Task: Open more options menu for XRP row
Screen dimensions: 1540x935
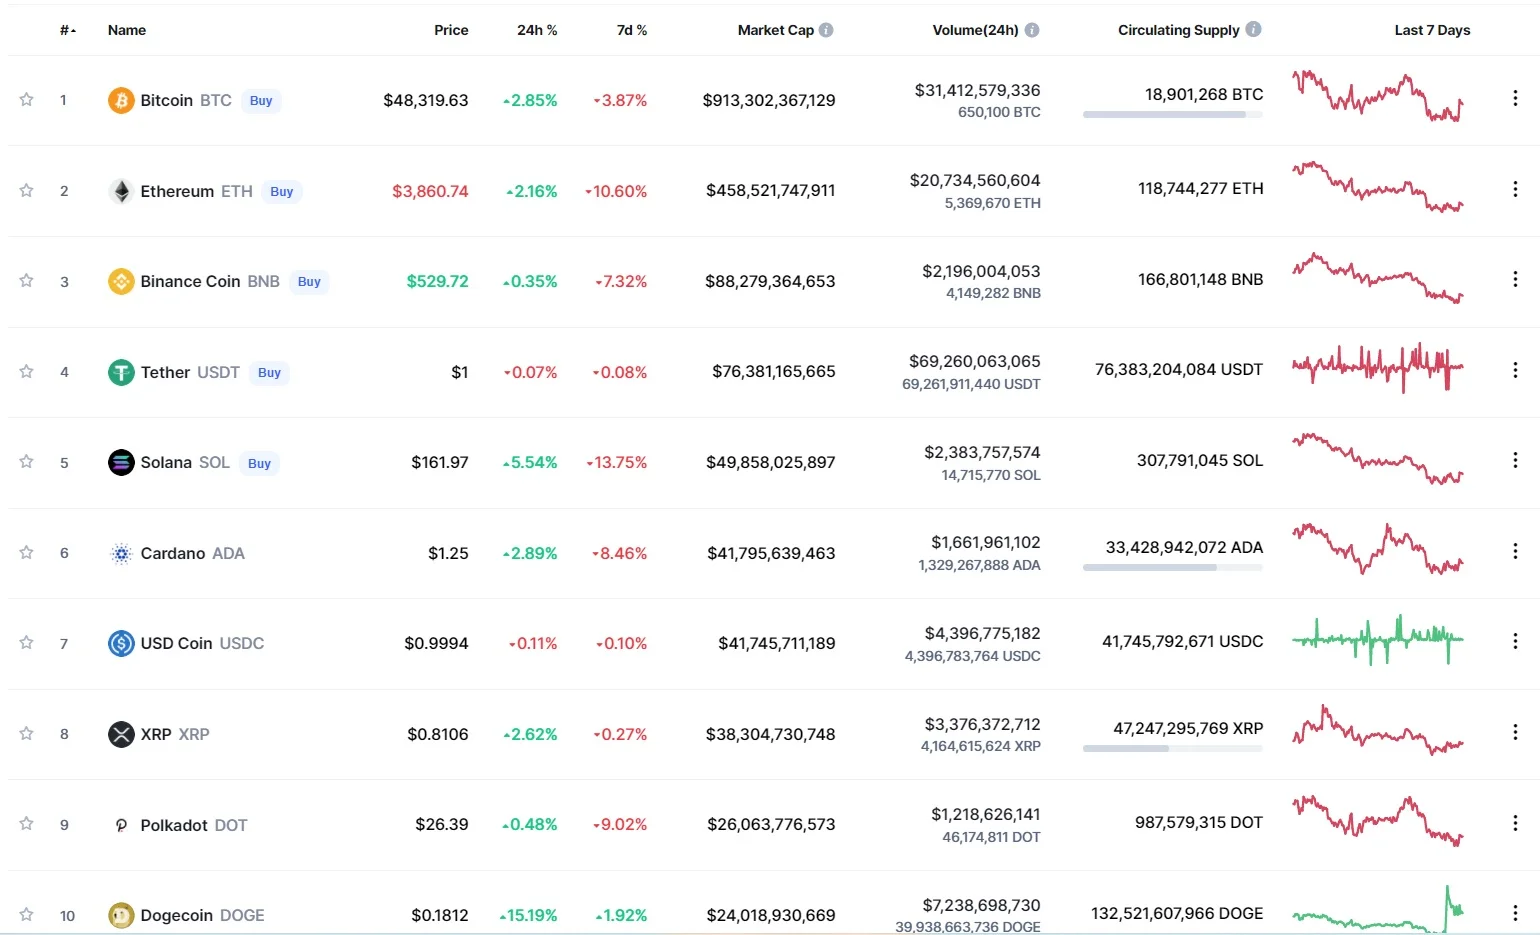Action: point(1515,732)
